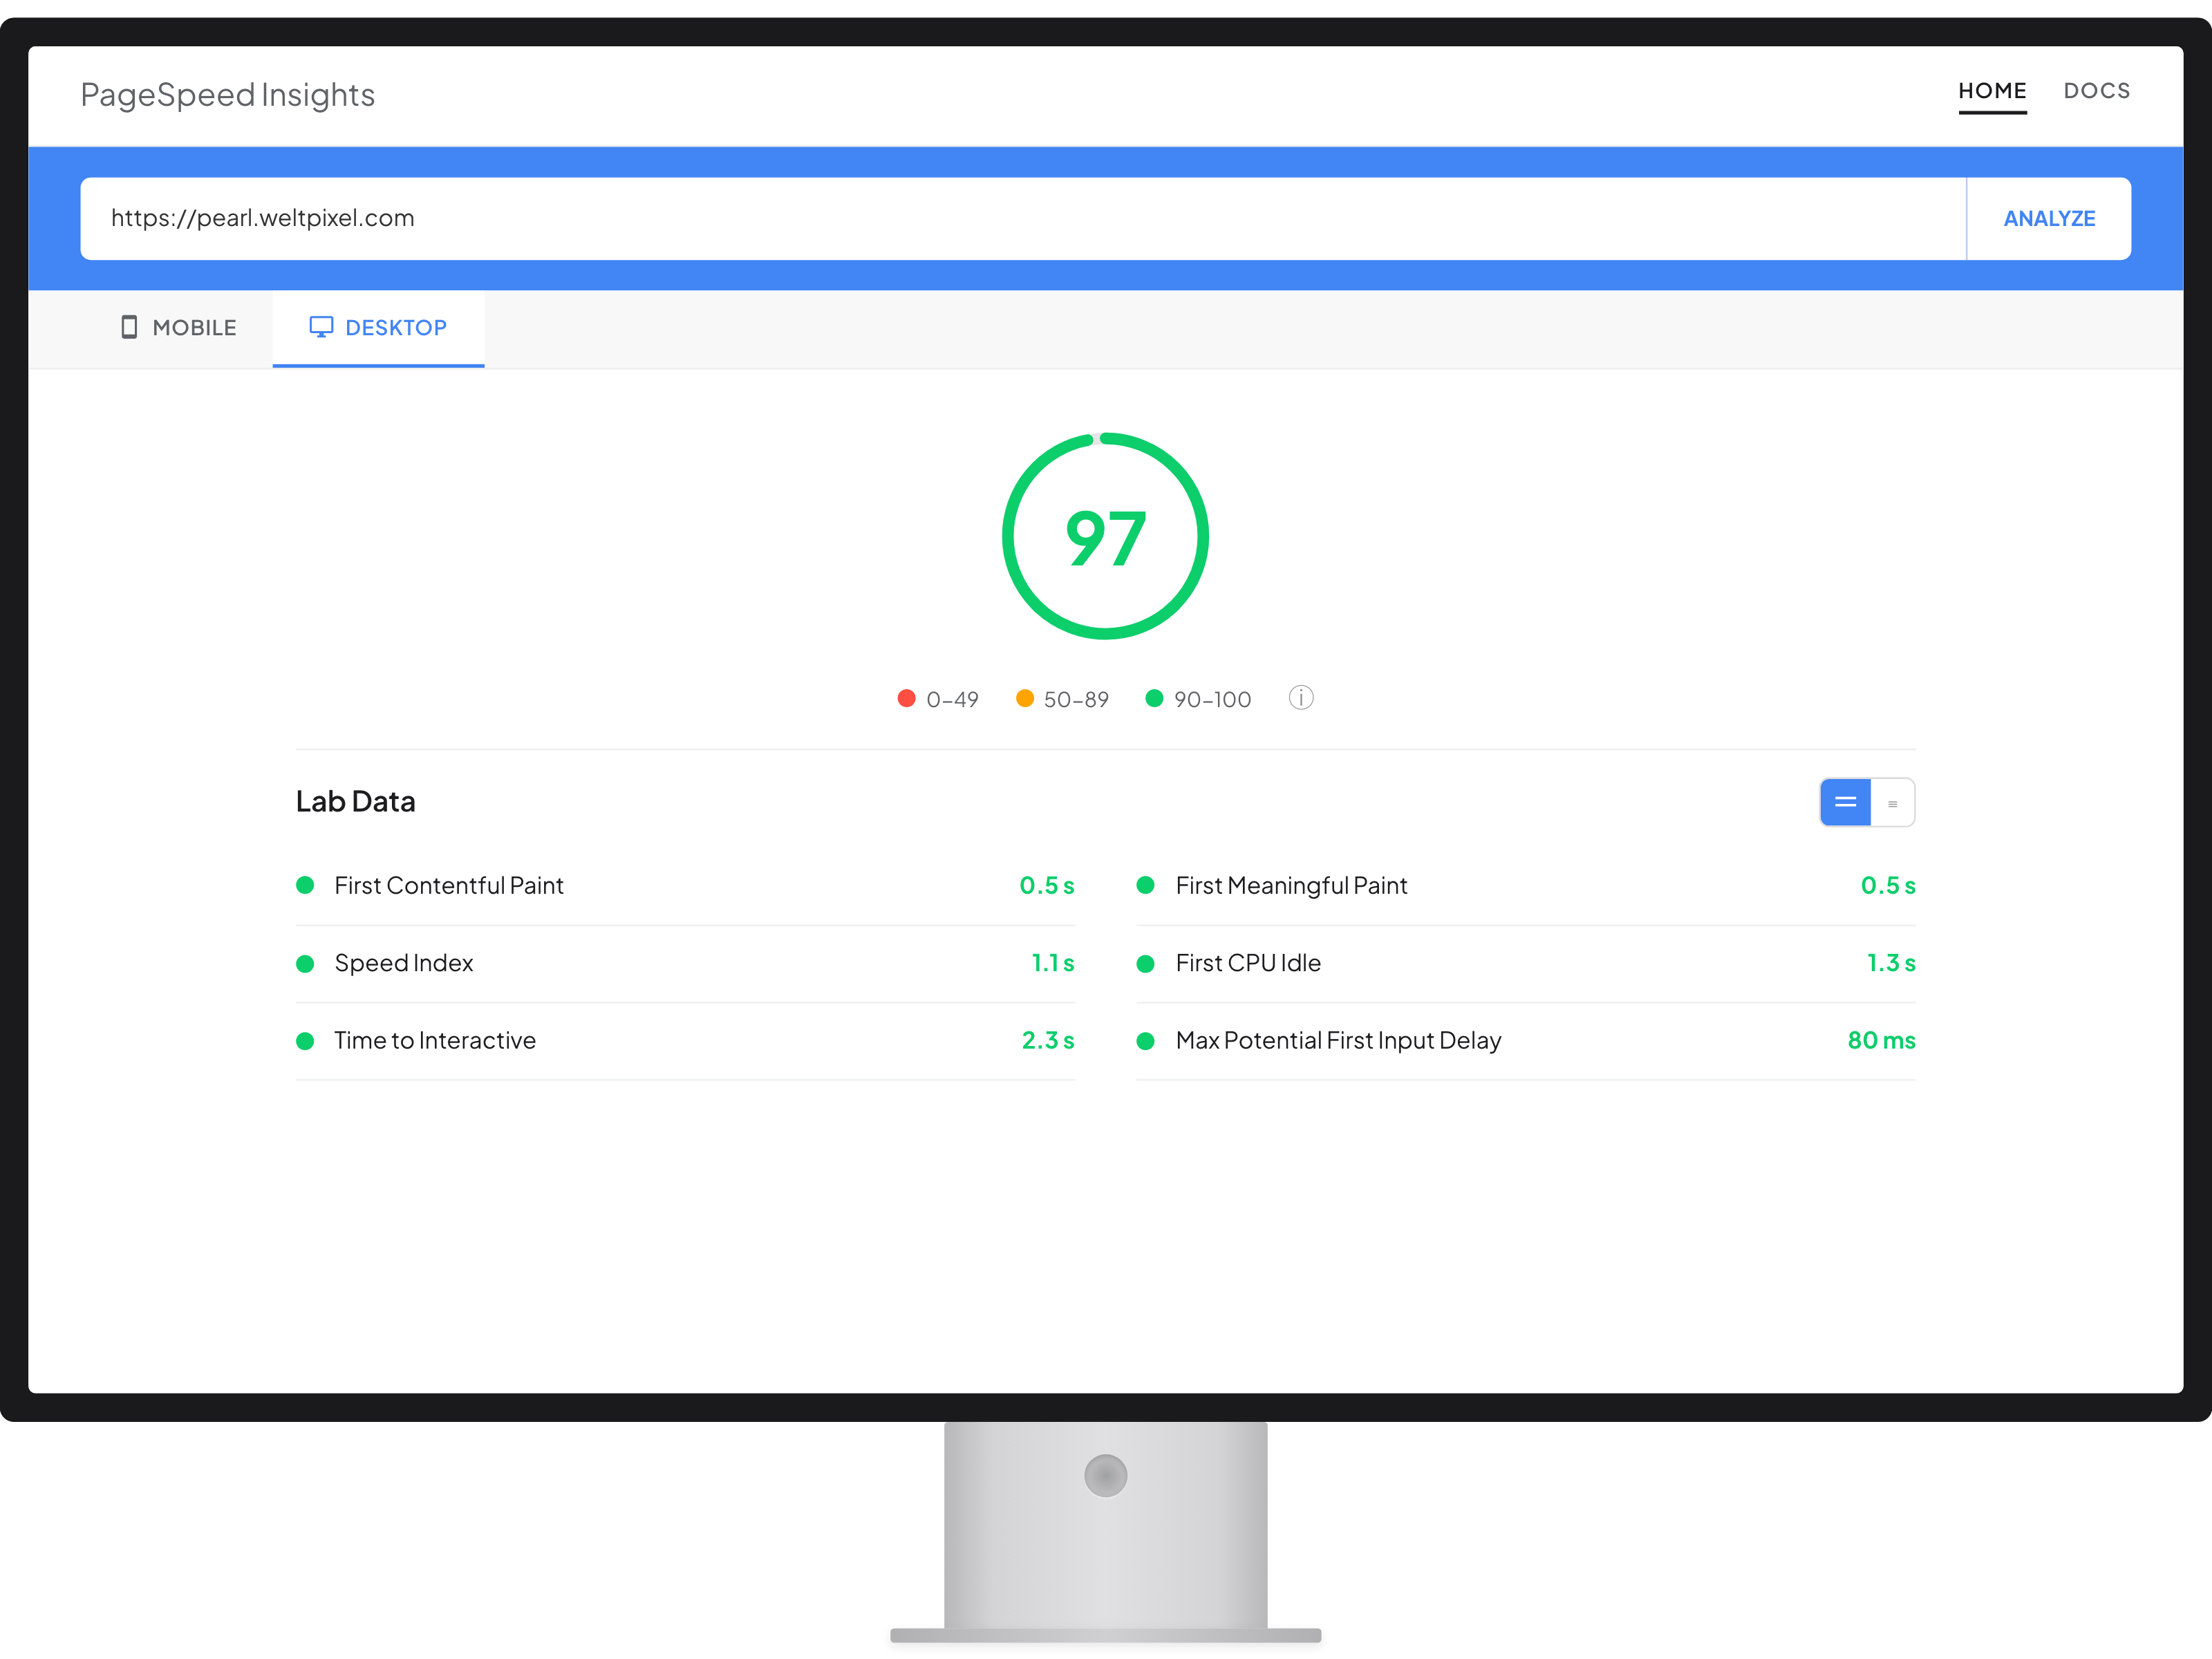Image resolution: width=2212 pixels, height=1659 pixels.
Task: Click green dot beside First Meaningful Paint
Action: point(1146,885)
